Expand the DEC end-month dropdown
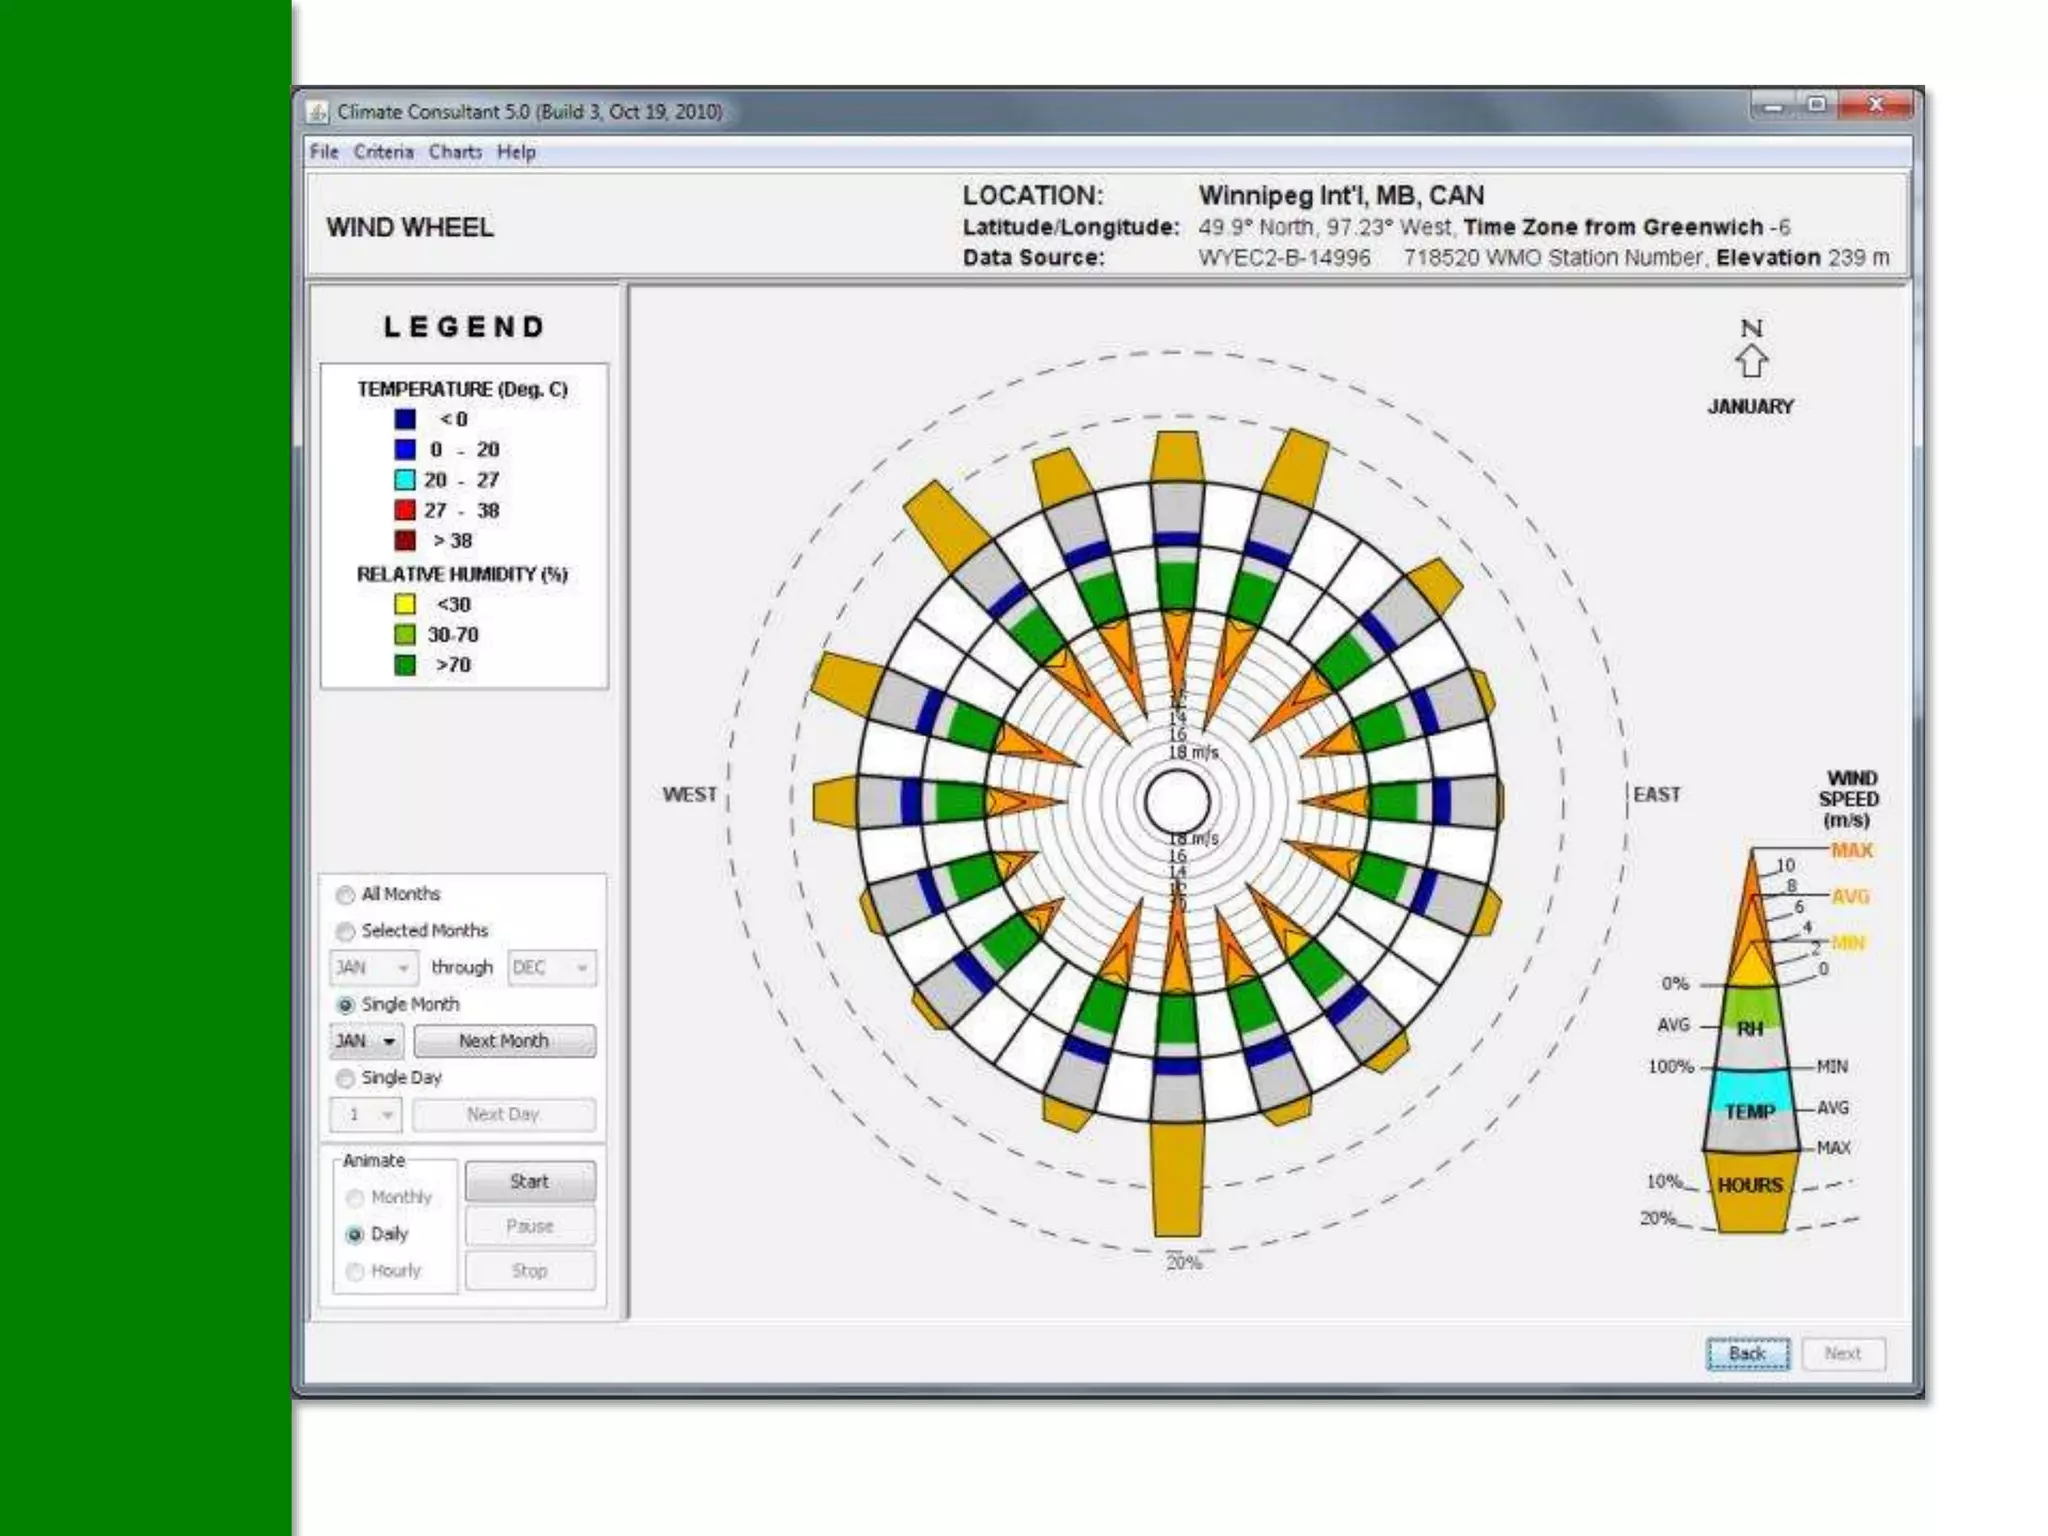2048x1536 pixels. pos(551,967)
